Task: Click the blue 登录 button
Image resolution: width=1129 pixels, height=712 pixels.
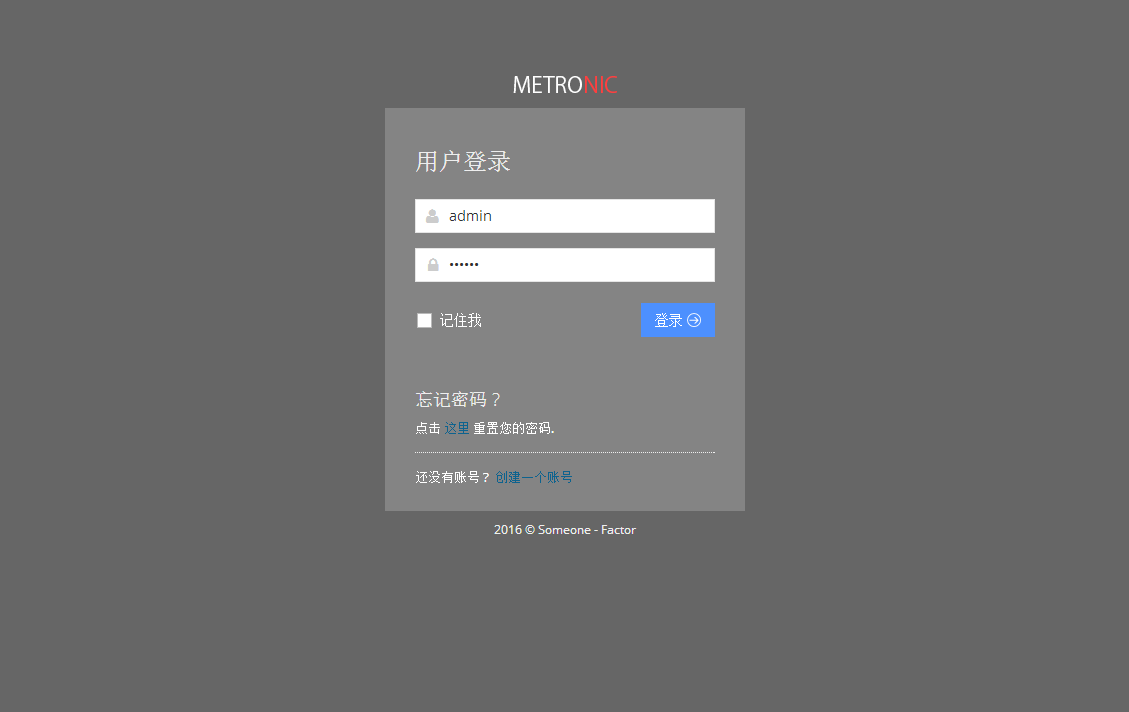Action: (678, 320)
